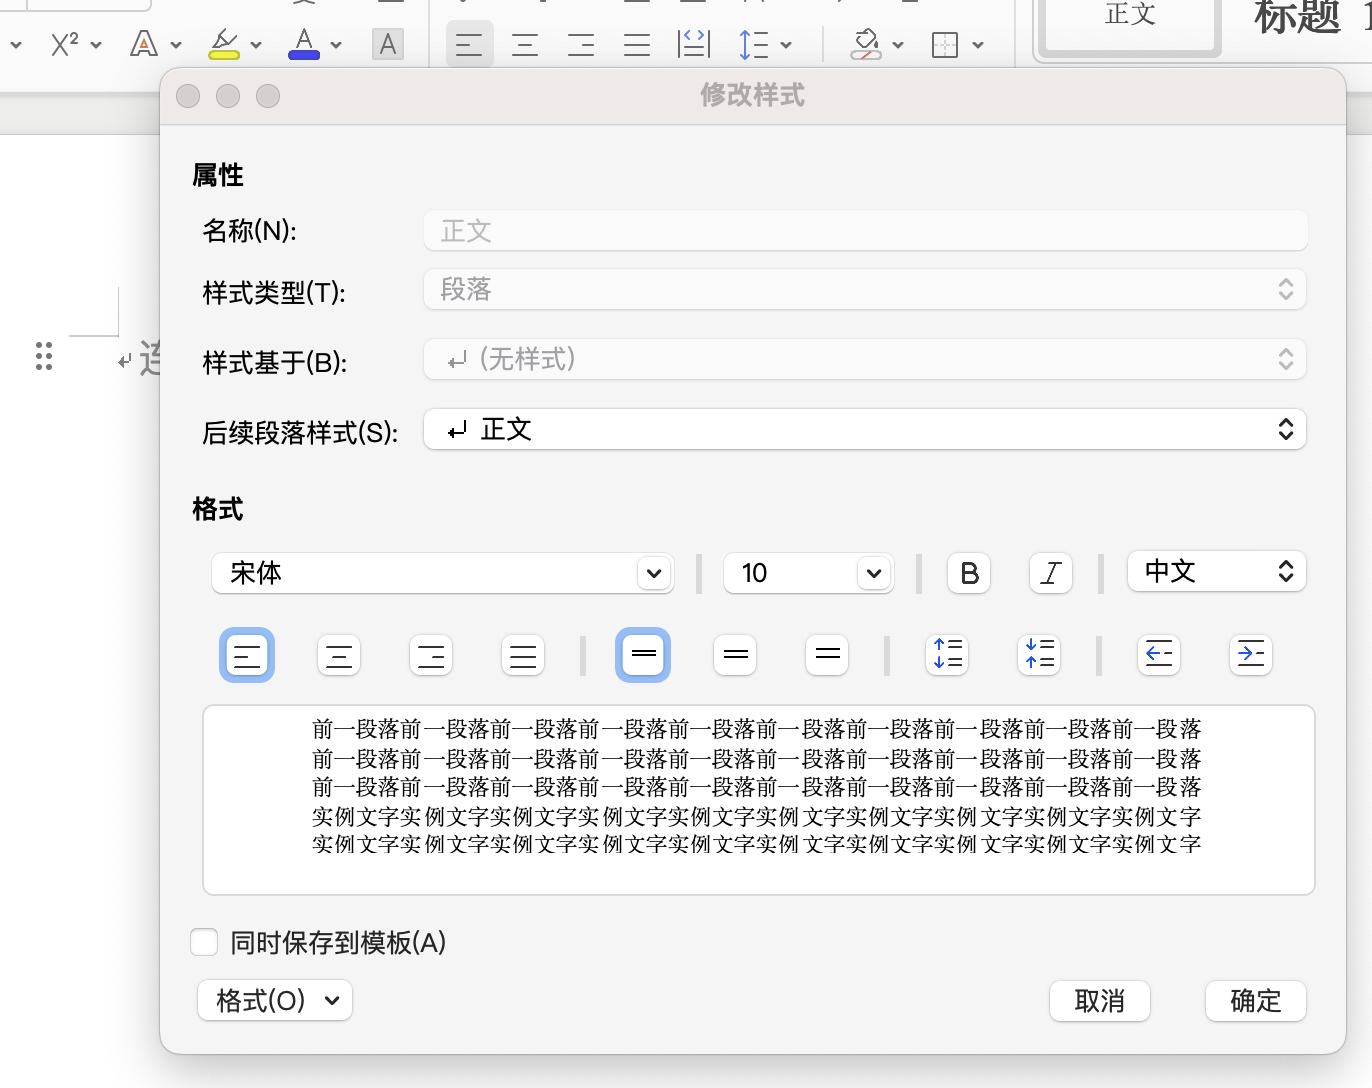Apply the text highlight color marker

[224, 45]
